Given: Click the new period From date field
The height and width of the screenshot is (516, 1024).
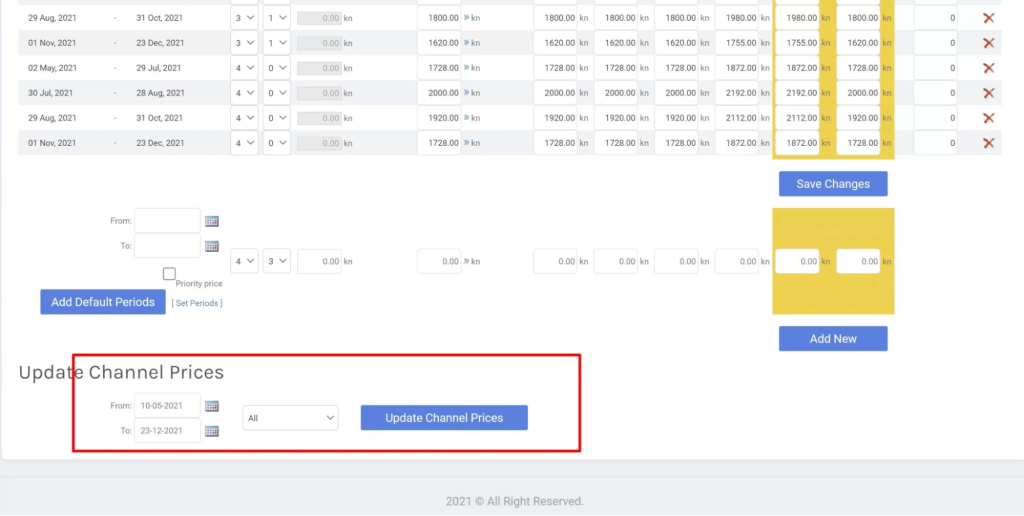Looking at the screenshot, I should [167, 221].
